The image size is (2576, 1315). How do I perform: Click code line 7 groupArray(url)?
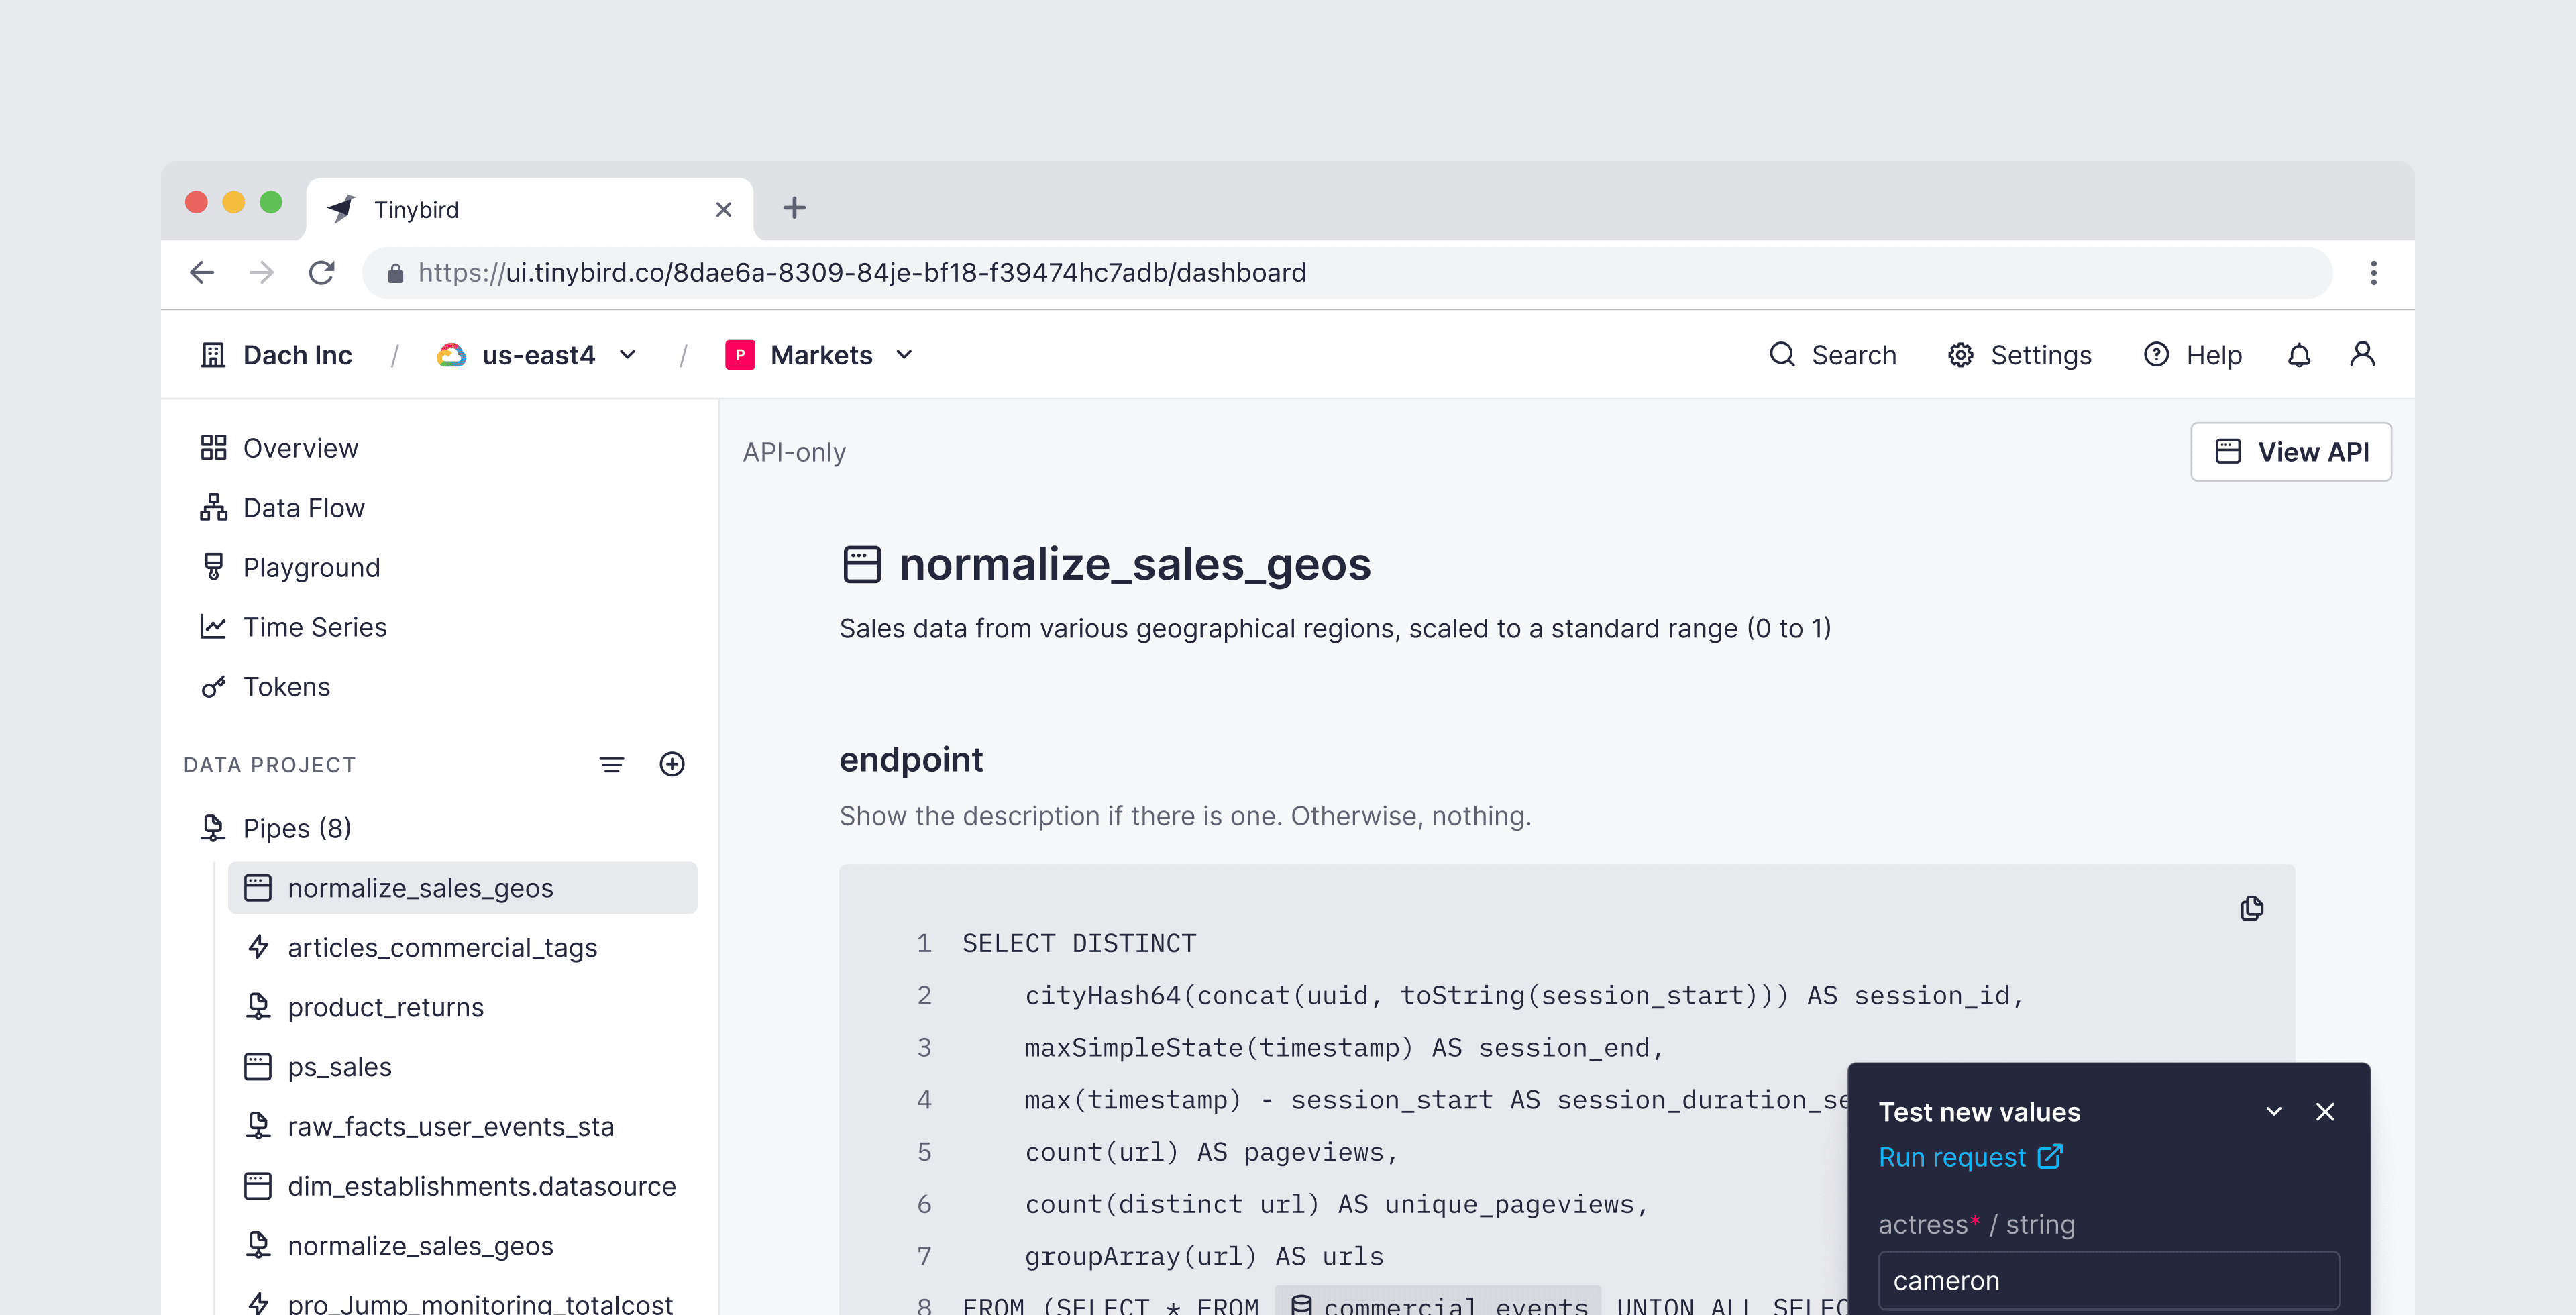1204,1256
